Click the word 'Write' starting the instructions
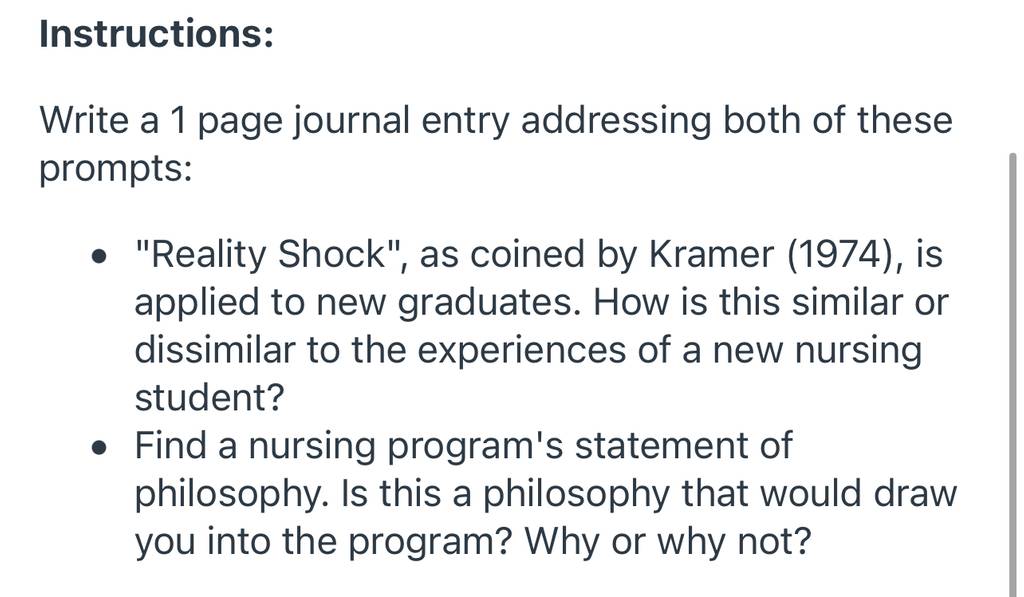This screenshot has width=1024, height=597. (x=84, y=120)
